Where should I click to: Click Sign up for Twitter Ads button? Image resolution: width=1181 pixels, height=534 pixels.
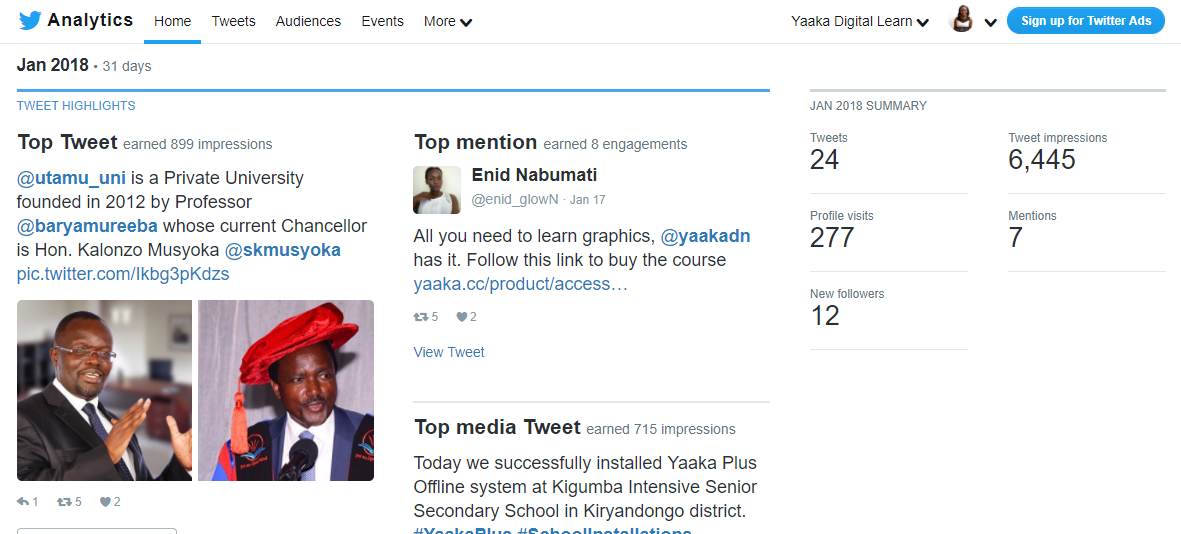click(x=1085, y=21)
